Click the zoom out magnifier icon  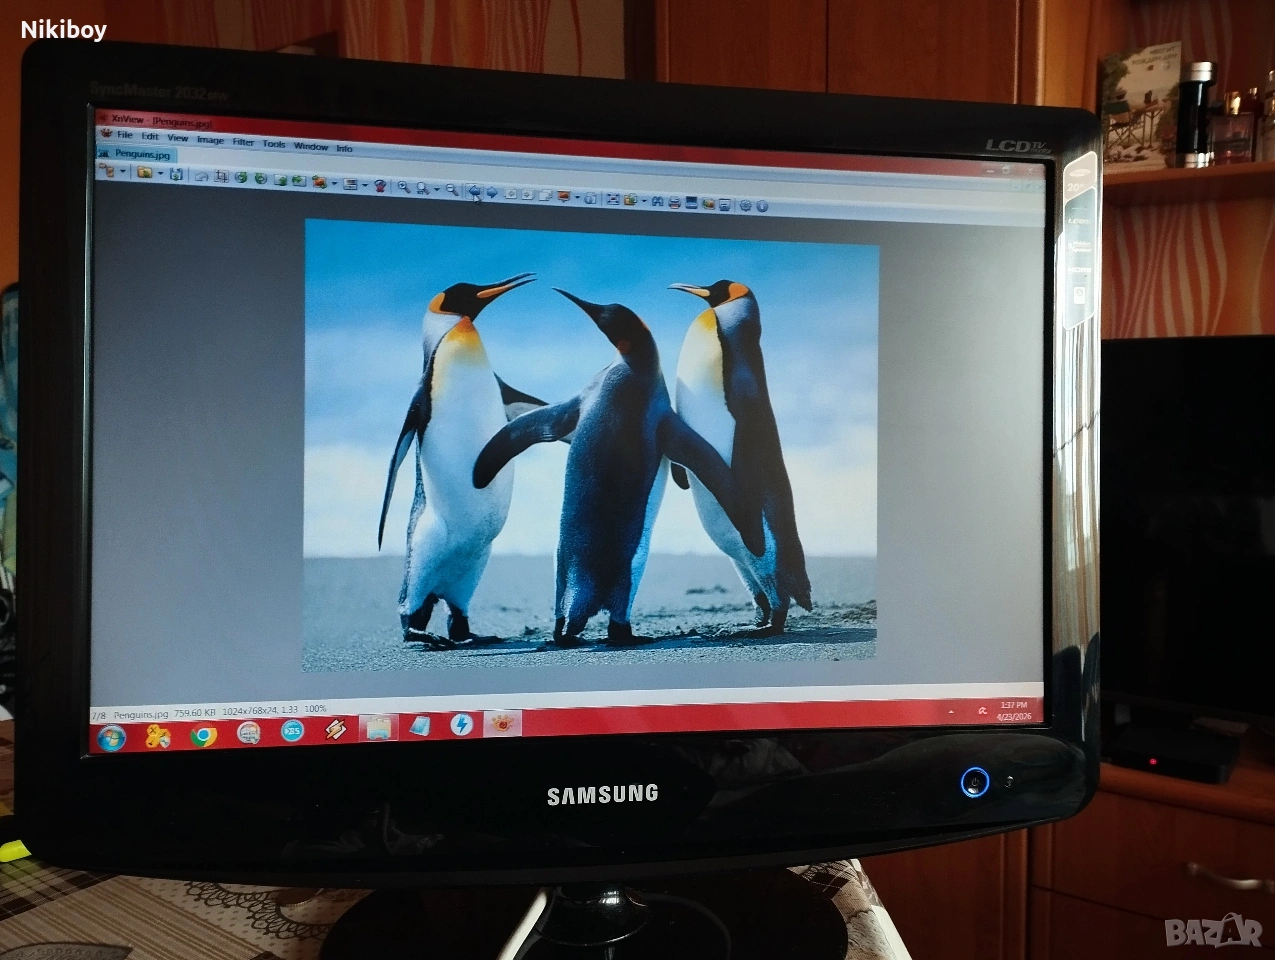(452, 188)
